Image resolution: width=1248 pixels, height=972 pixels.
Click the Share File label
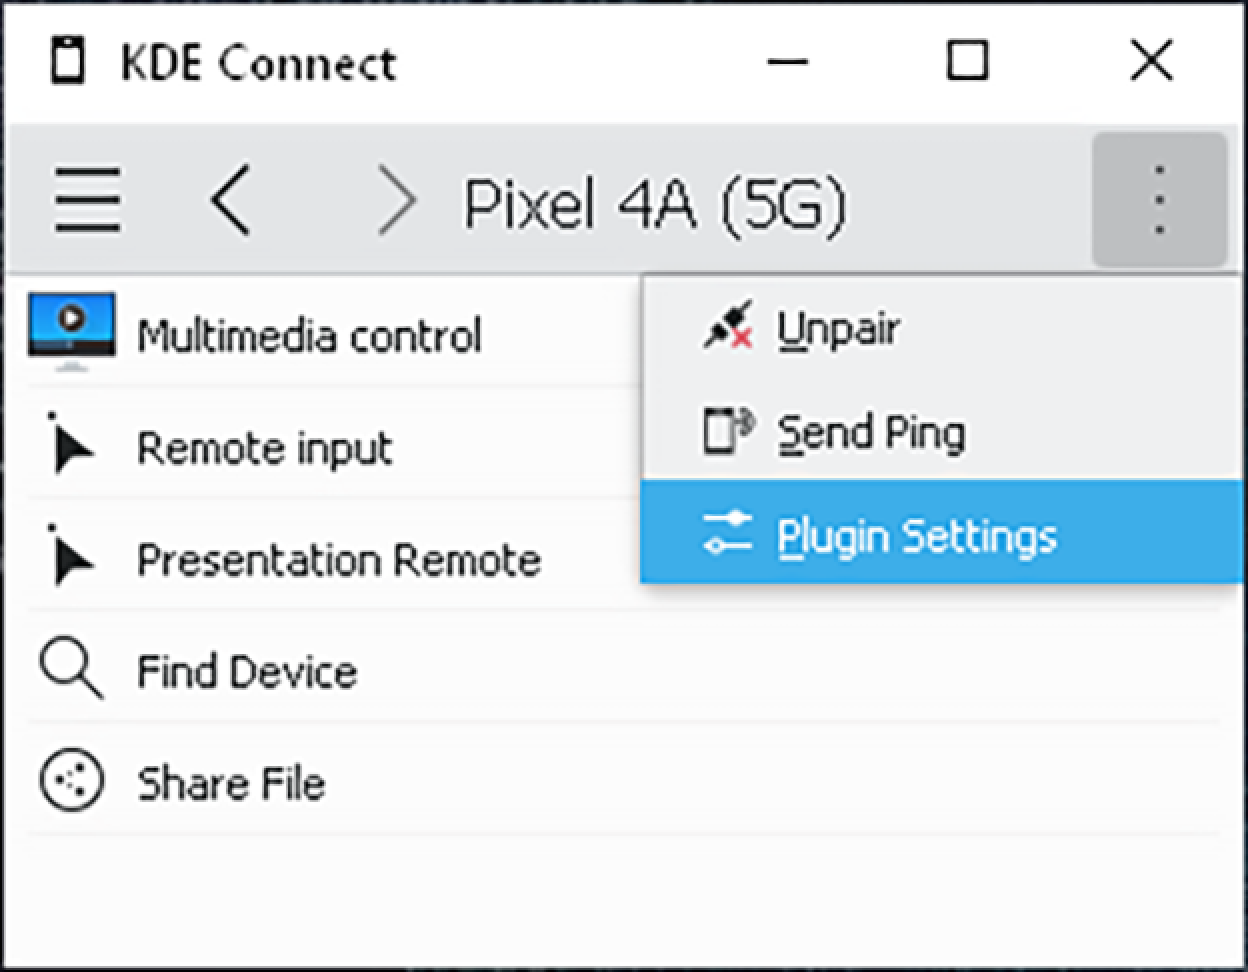pos(231,783)
